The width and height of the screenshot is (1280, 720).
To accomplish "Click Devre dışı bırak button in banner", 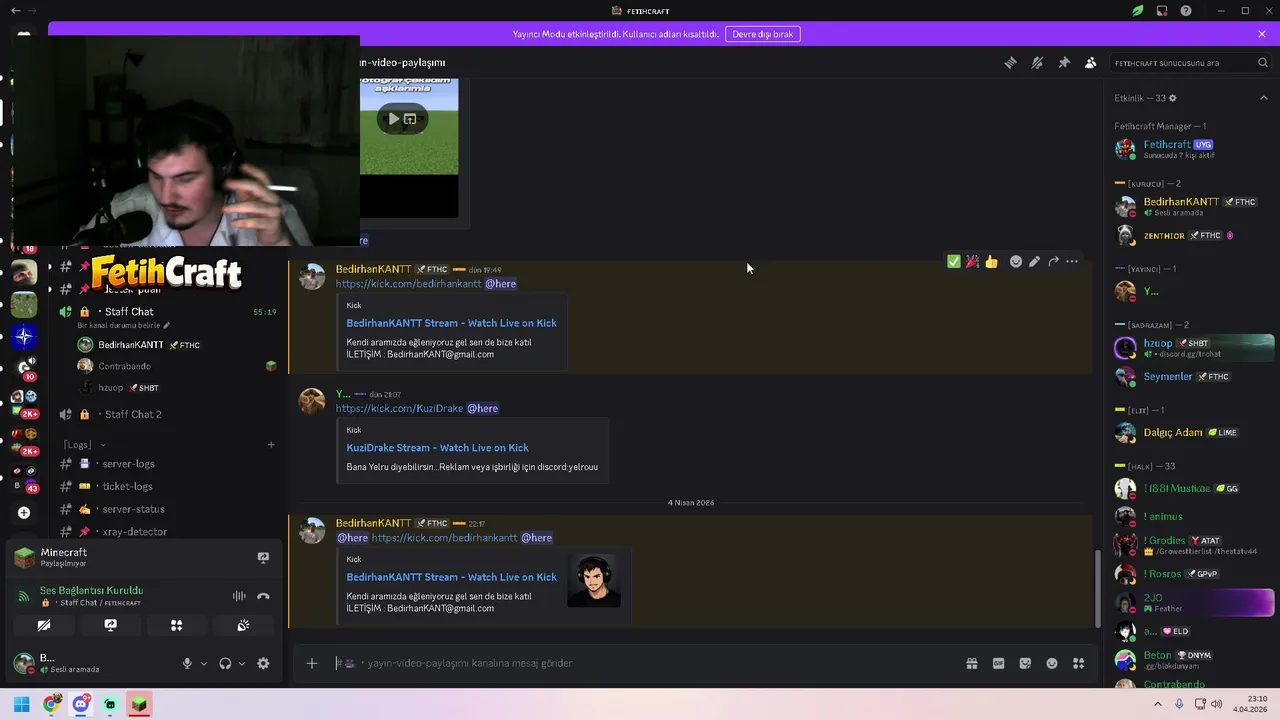I will (763, 34).
